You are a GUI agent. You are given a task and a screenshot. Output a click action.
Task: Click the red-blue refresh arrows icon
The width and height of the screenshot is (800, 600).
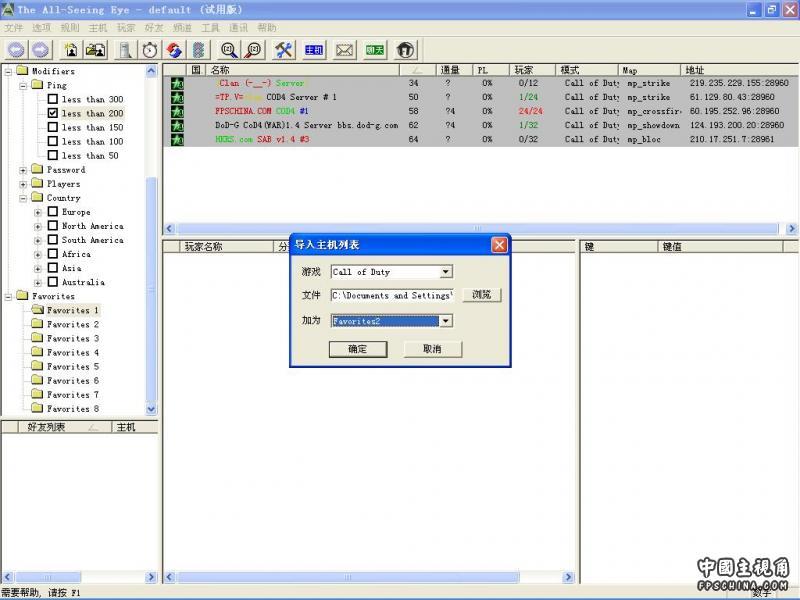[x=174, y=50]
